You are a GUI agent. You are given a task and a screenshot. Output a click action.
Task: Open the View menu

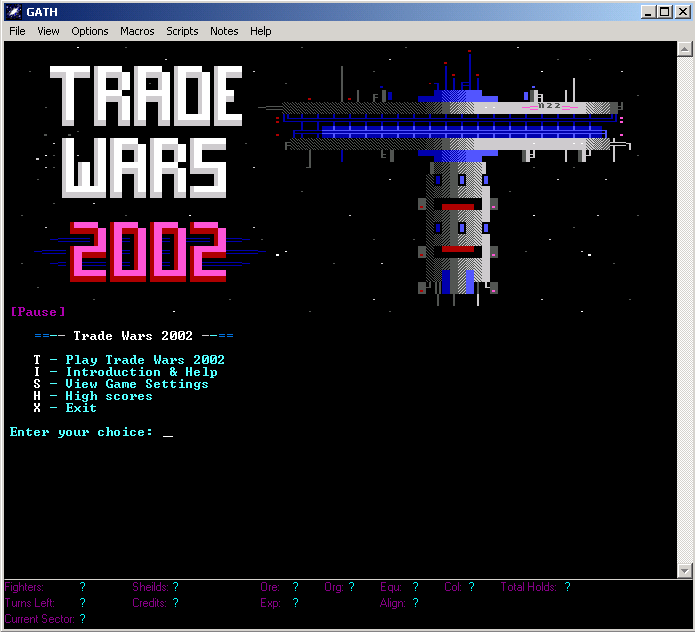(48, 31)
